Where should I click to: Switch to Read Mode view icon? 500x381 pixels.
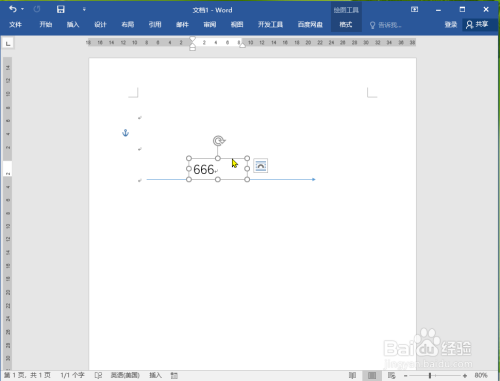click(x=352, y=375)
